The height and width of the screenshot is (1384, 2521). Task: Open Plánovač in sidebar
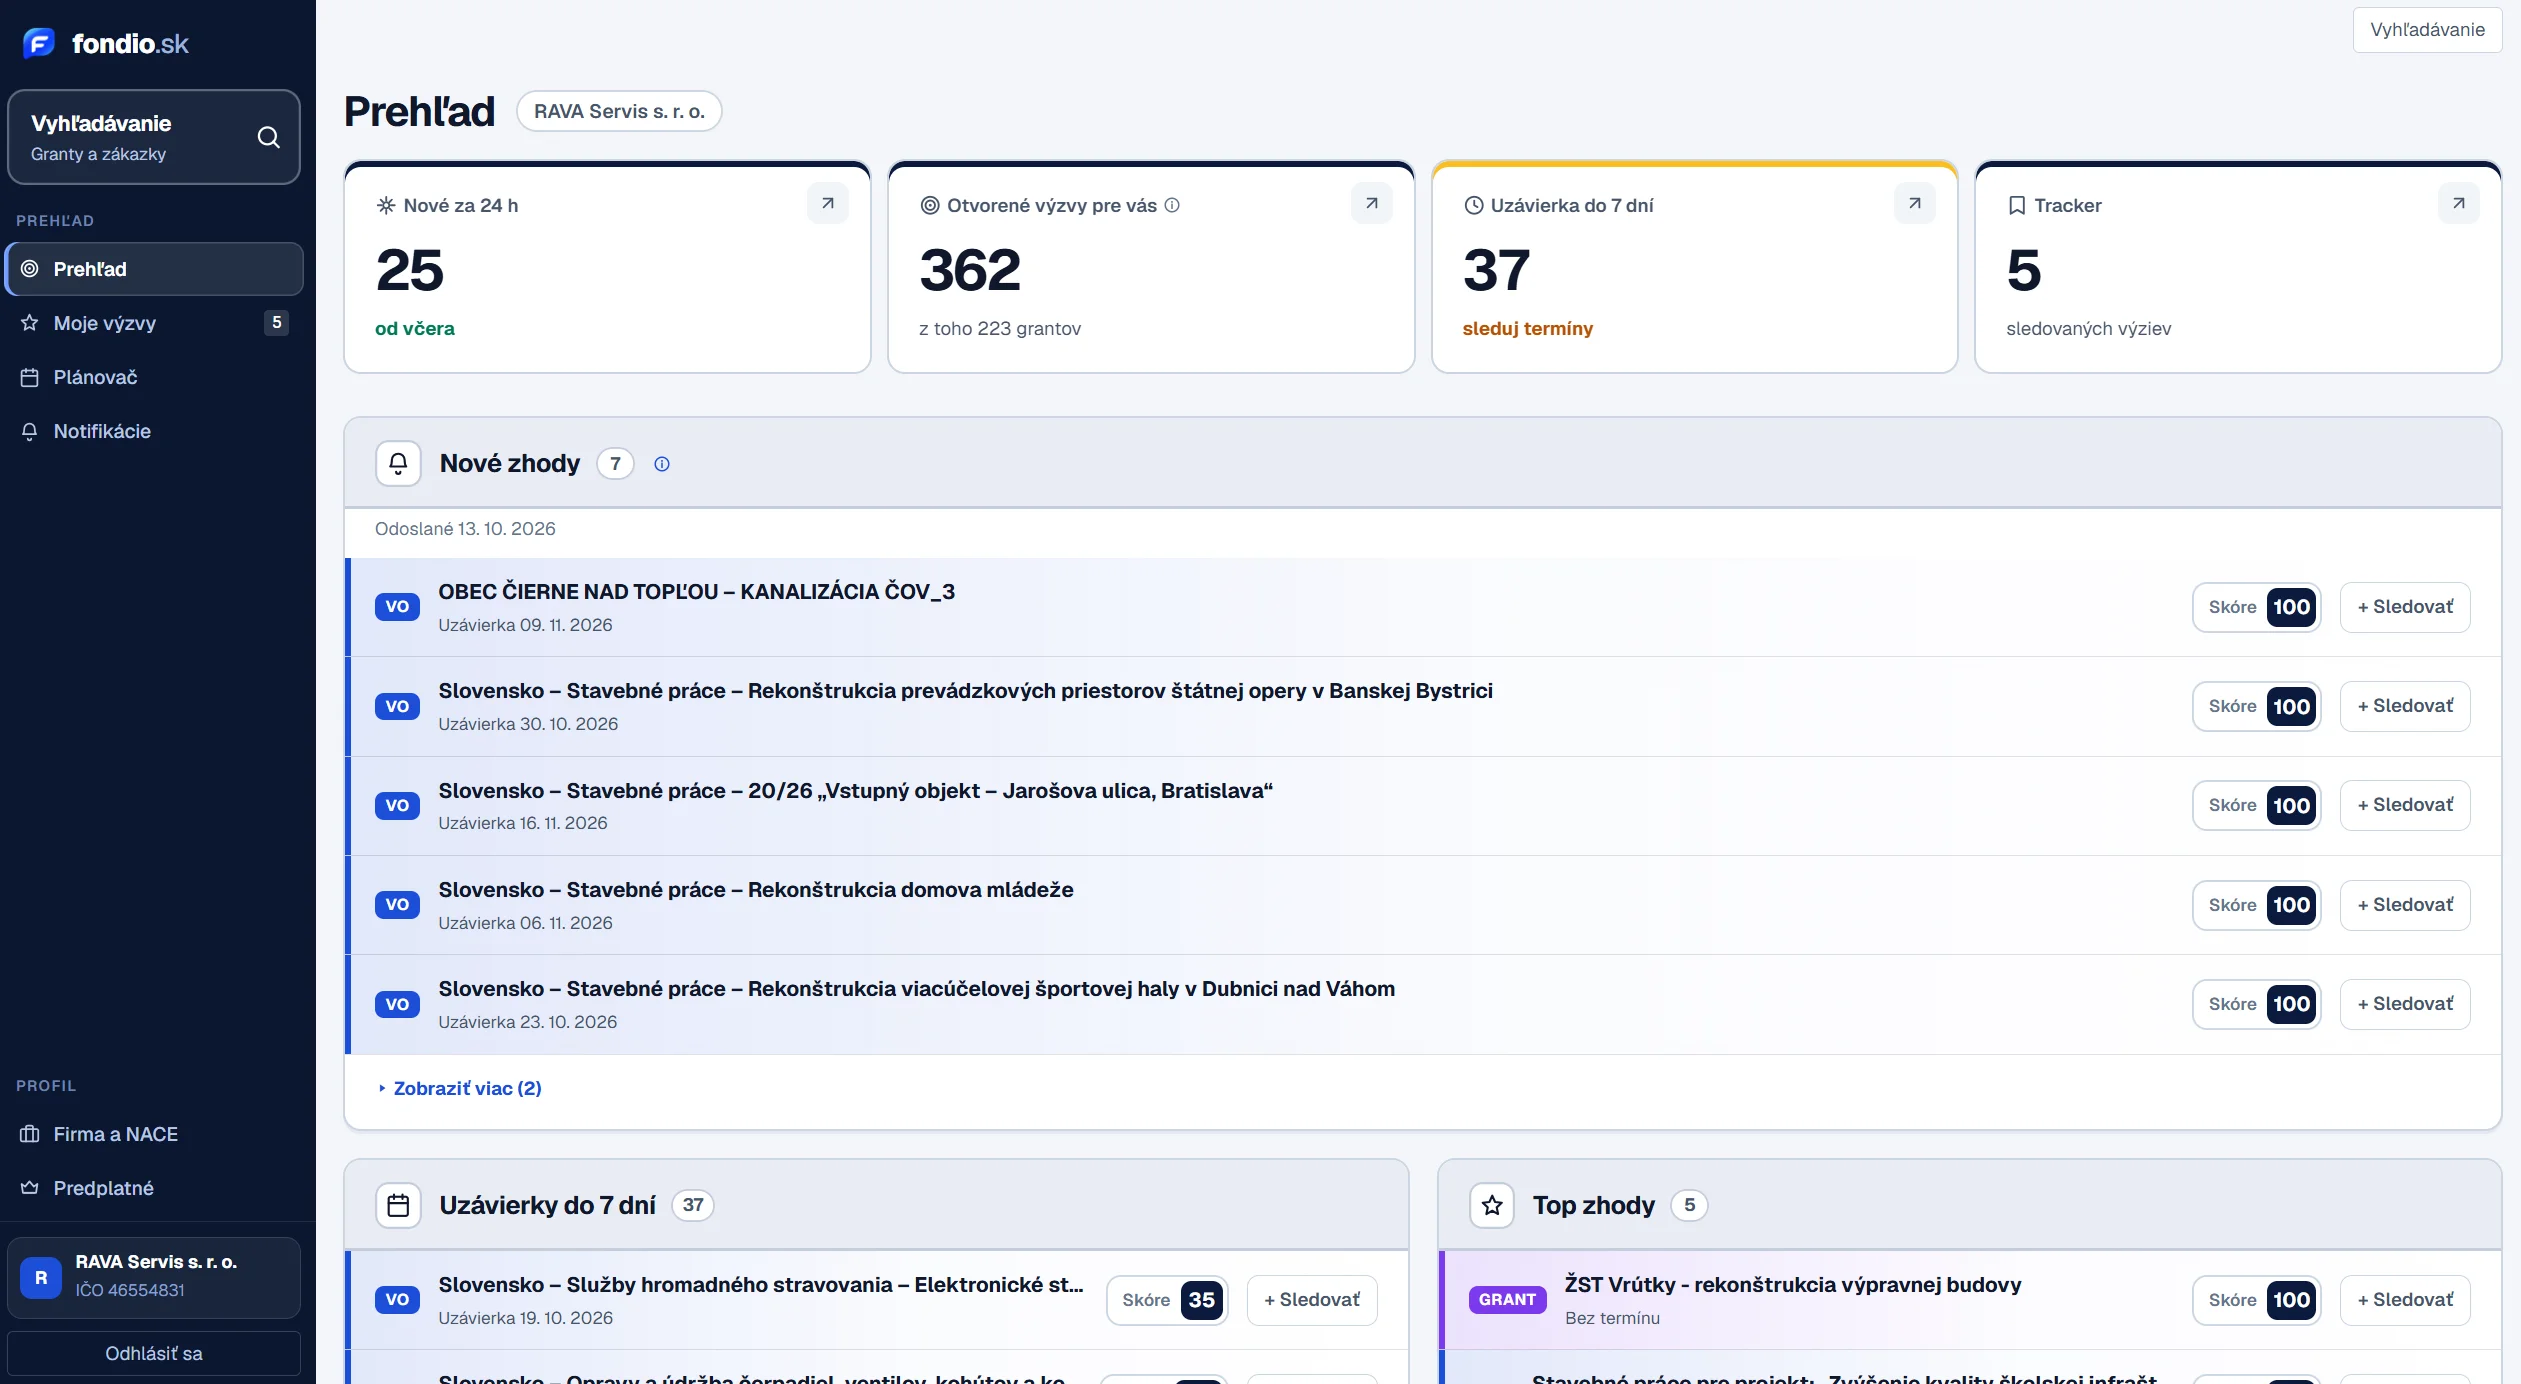click(154, 377)
